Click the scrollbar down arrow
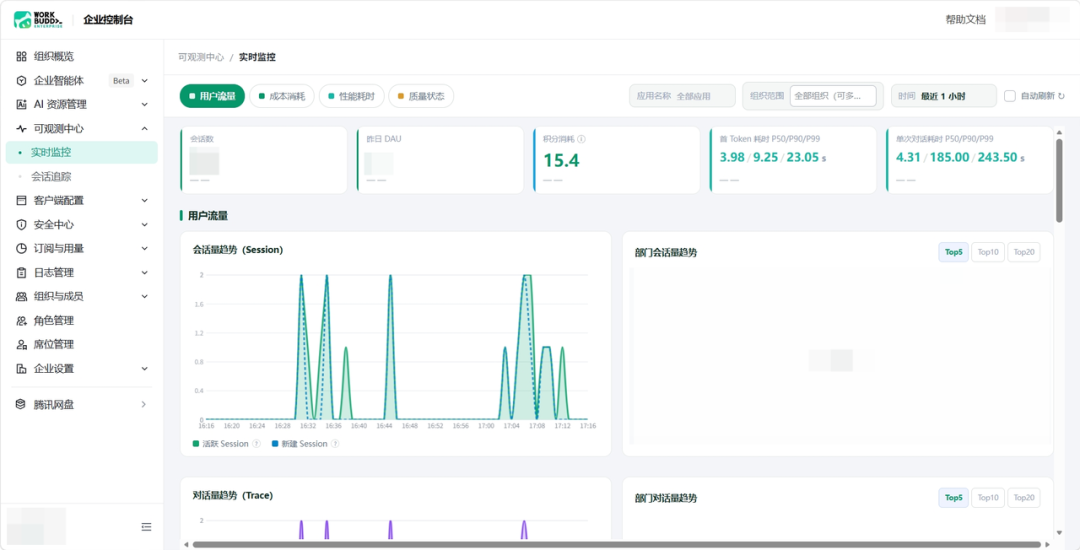 tap(1059, 532)
